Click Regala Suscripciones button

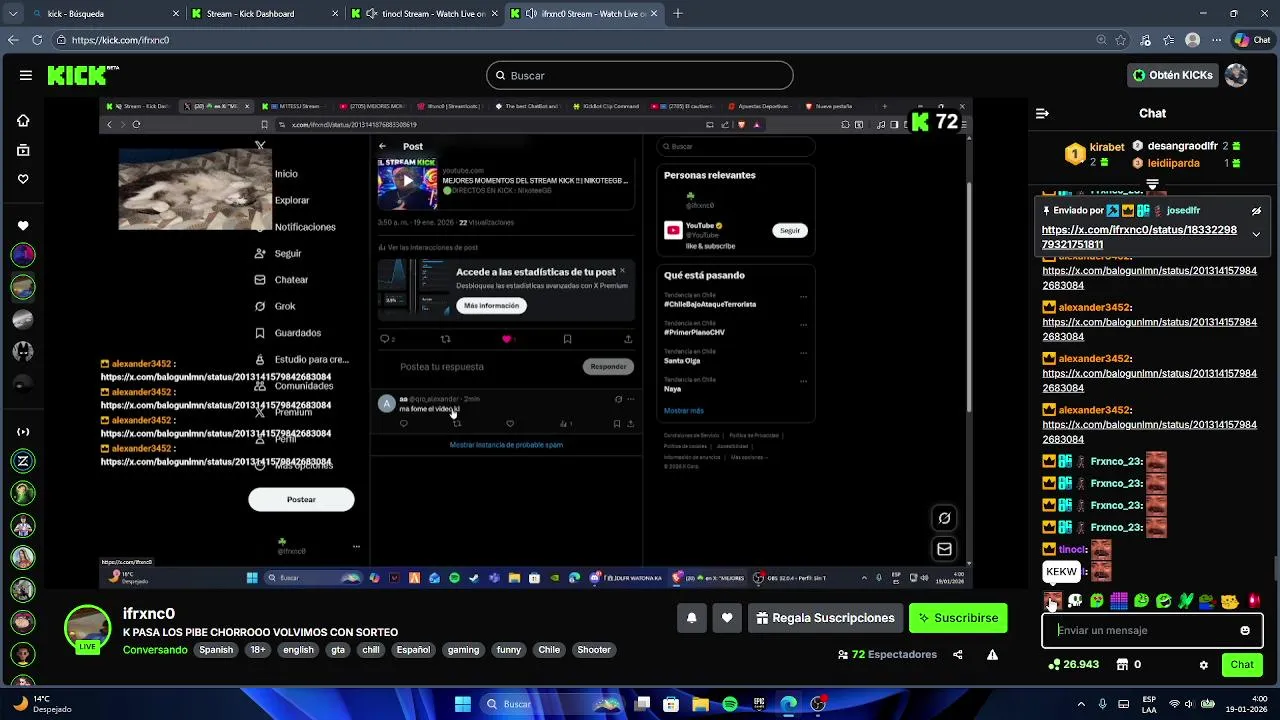tap(825, 618)
